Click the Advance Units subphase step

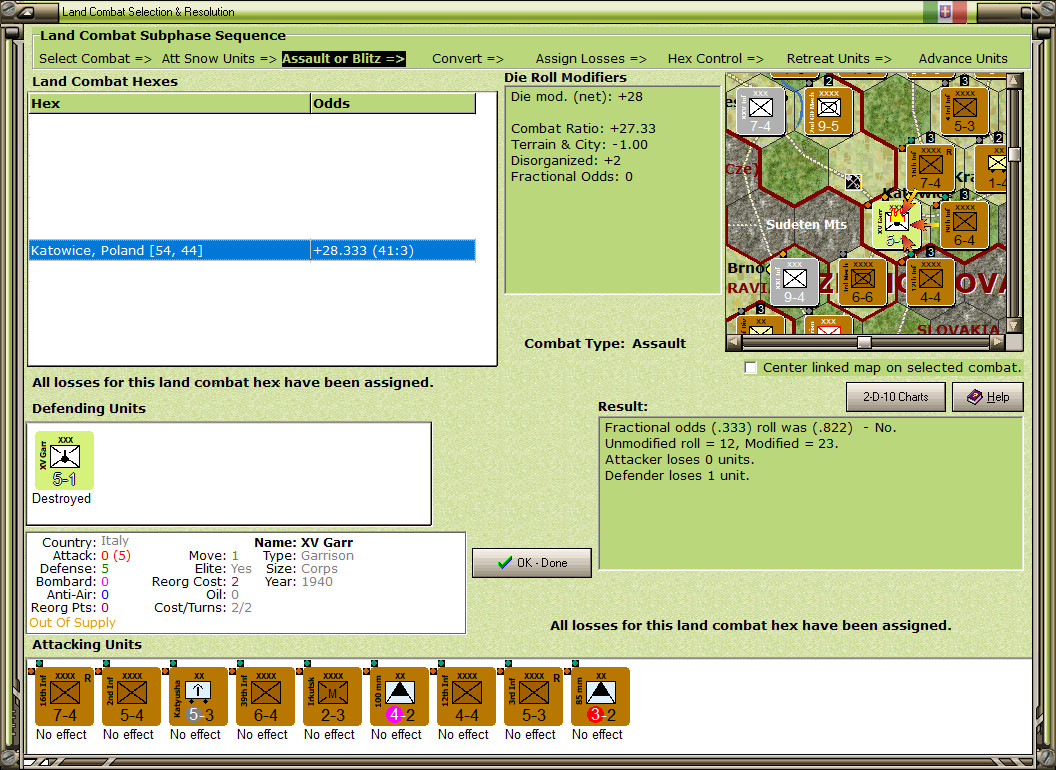pos(963,59)
